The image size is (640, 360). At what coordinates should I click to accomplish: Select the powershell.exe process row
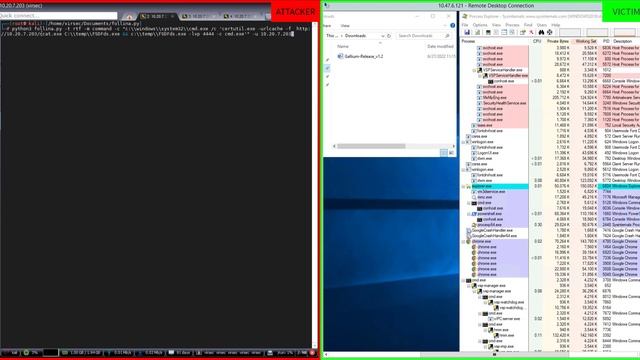[550, 214]
